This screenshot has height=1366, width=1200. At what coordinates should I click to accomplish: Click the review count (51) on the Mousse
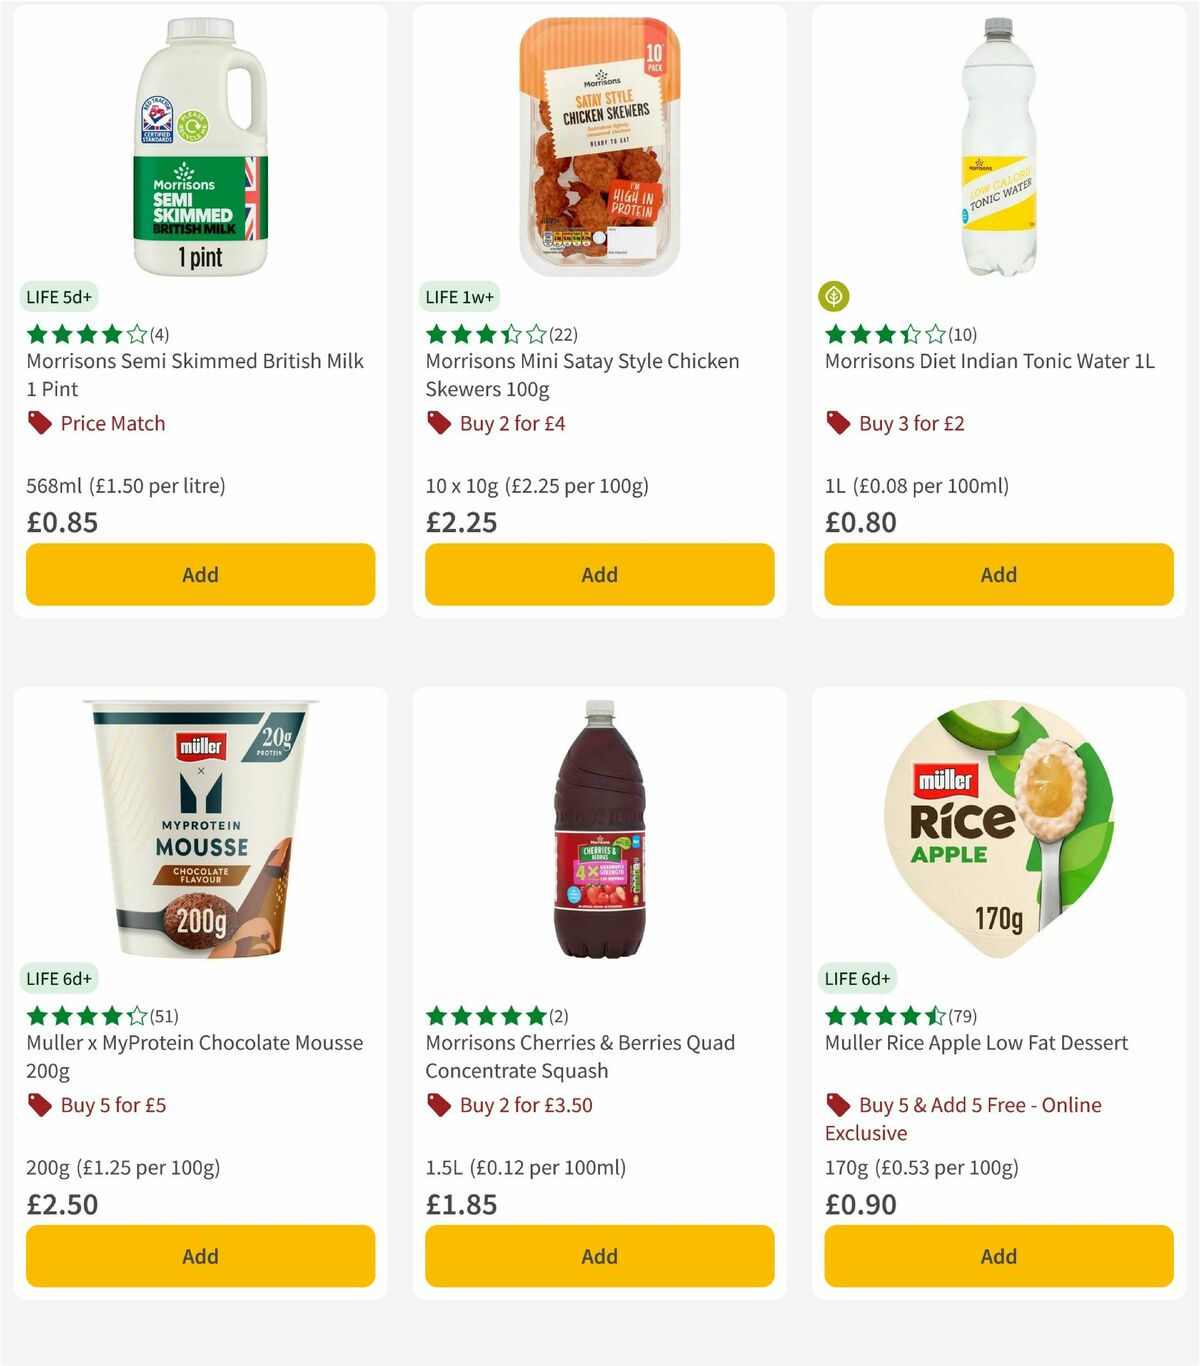(165, 1016)
